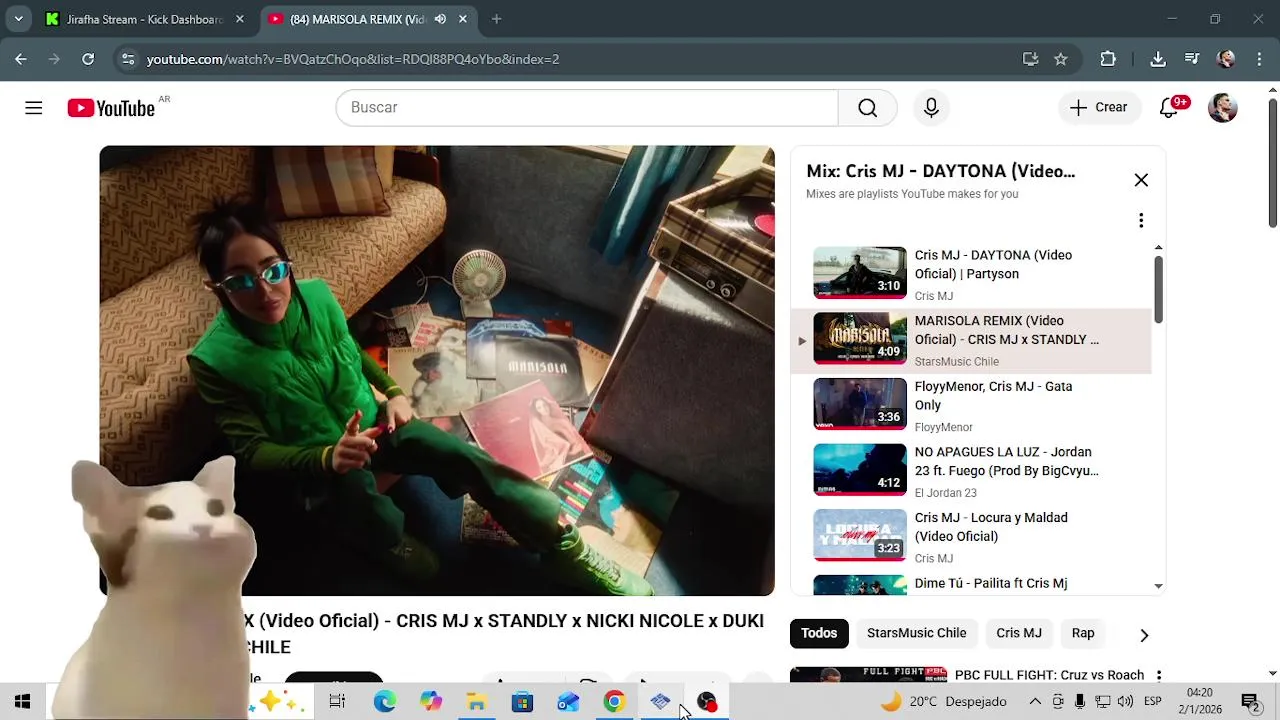Open the Windows Start menu
1280x720 pixels.
[x=22, y=702]
